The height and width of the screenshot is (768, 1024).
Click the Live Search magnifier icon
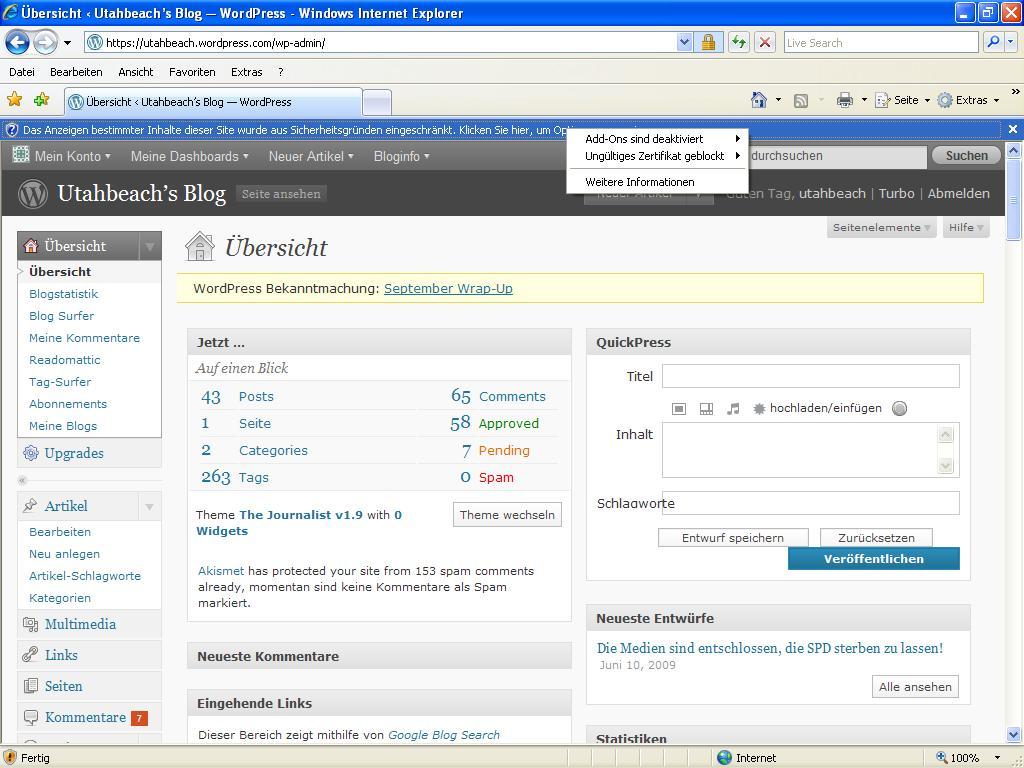point(993,42)
